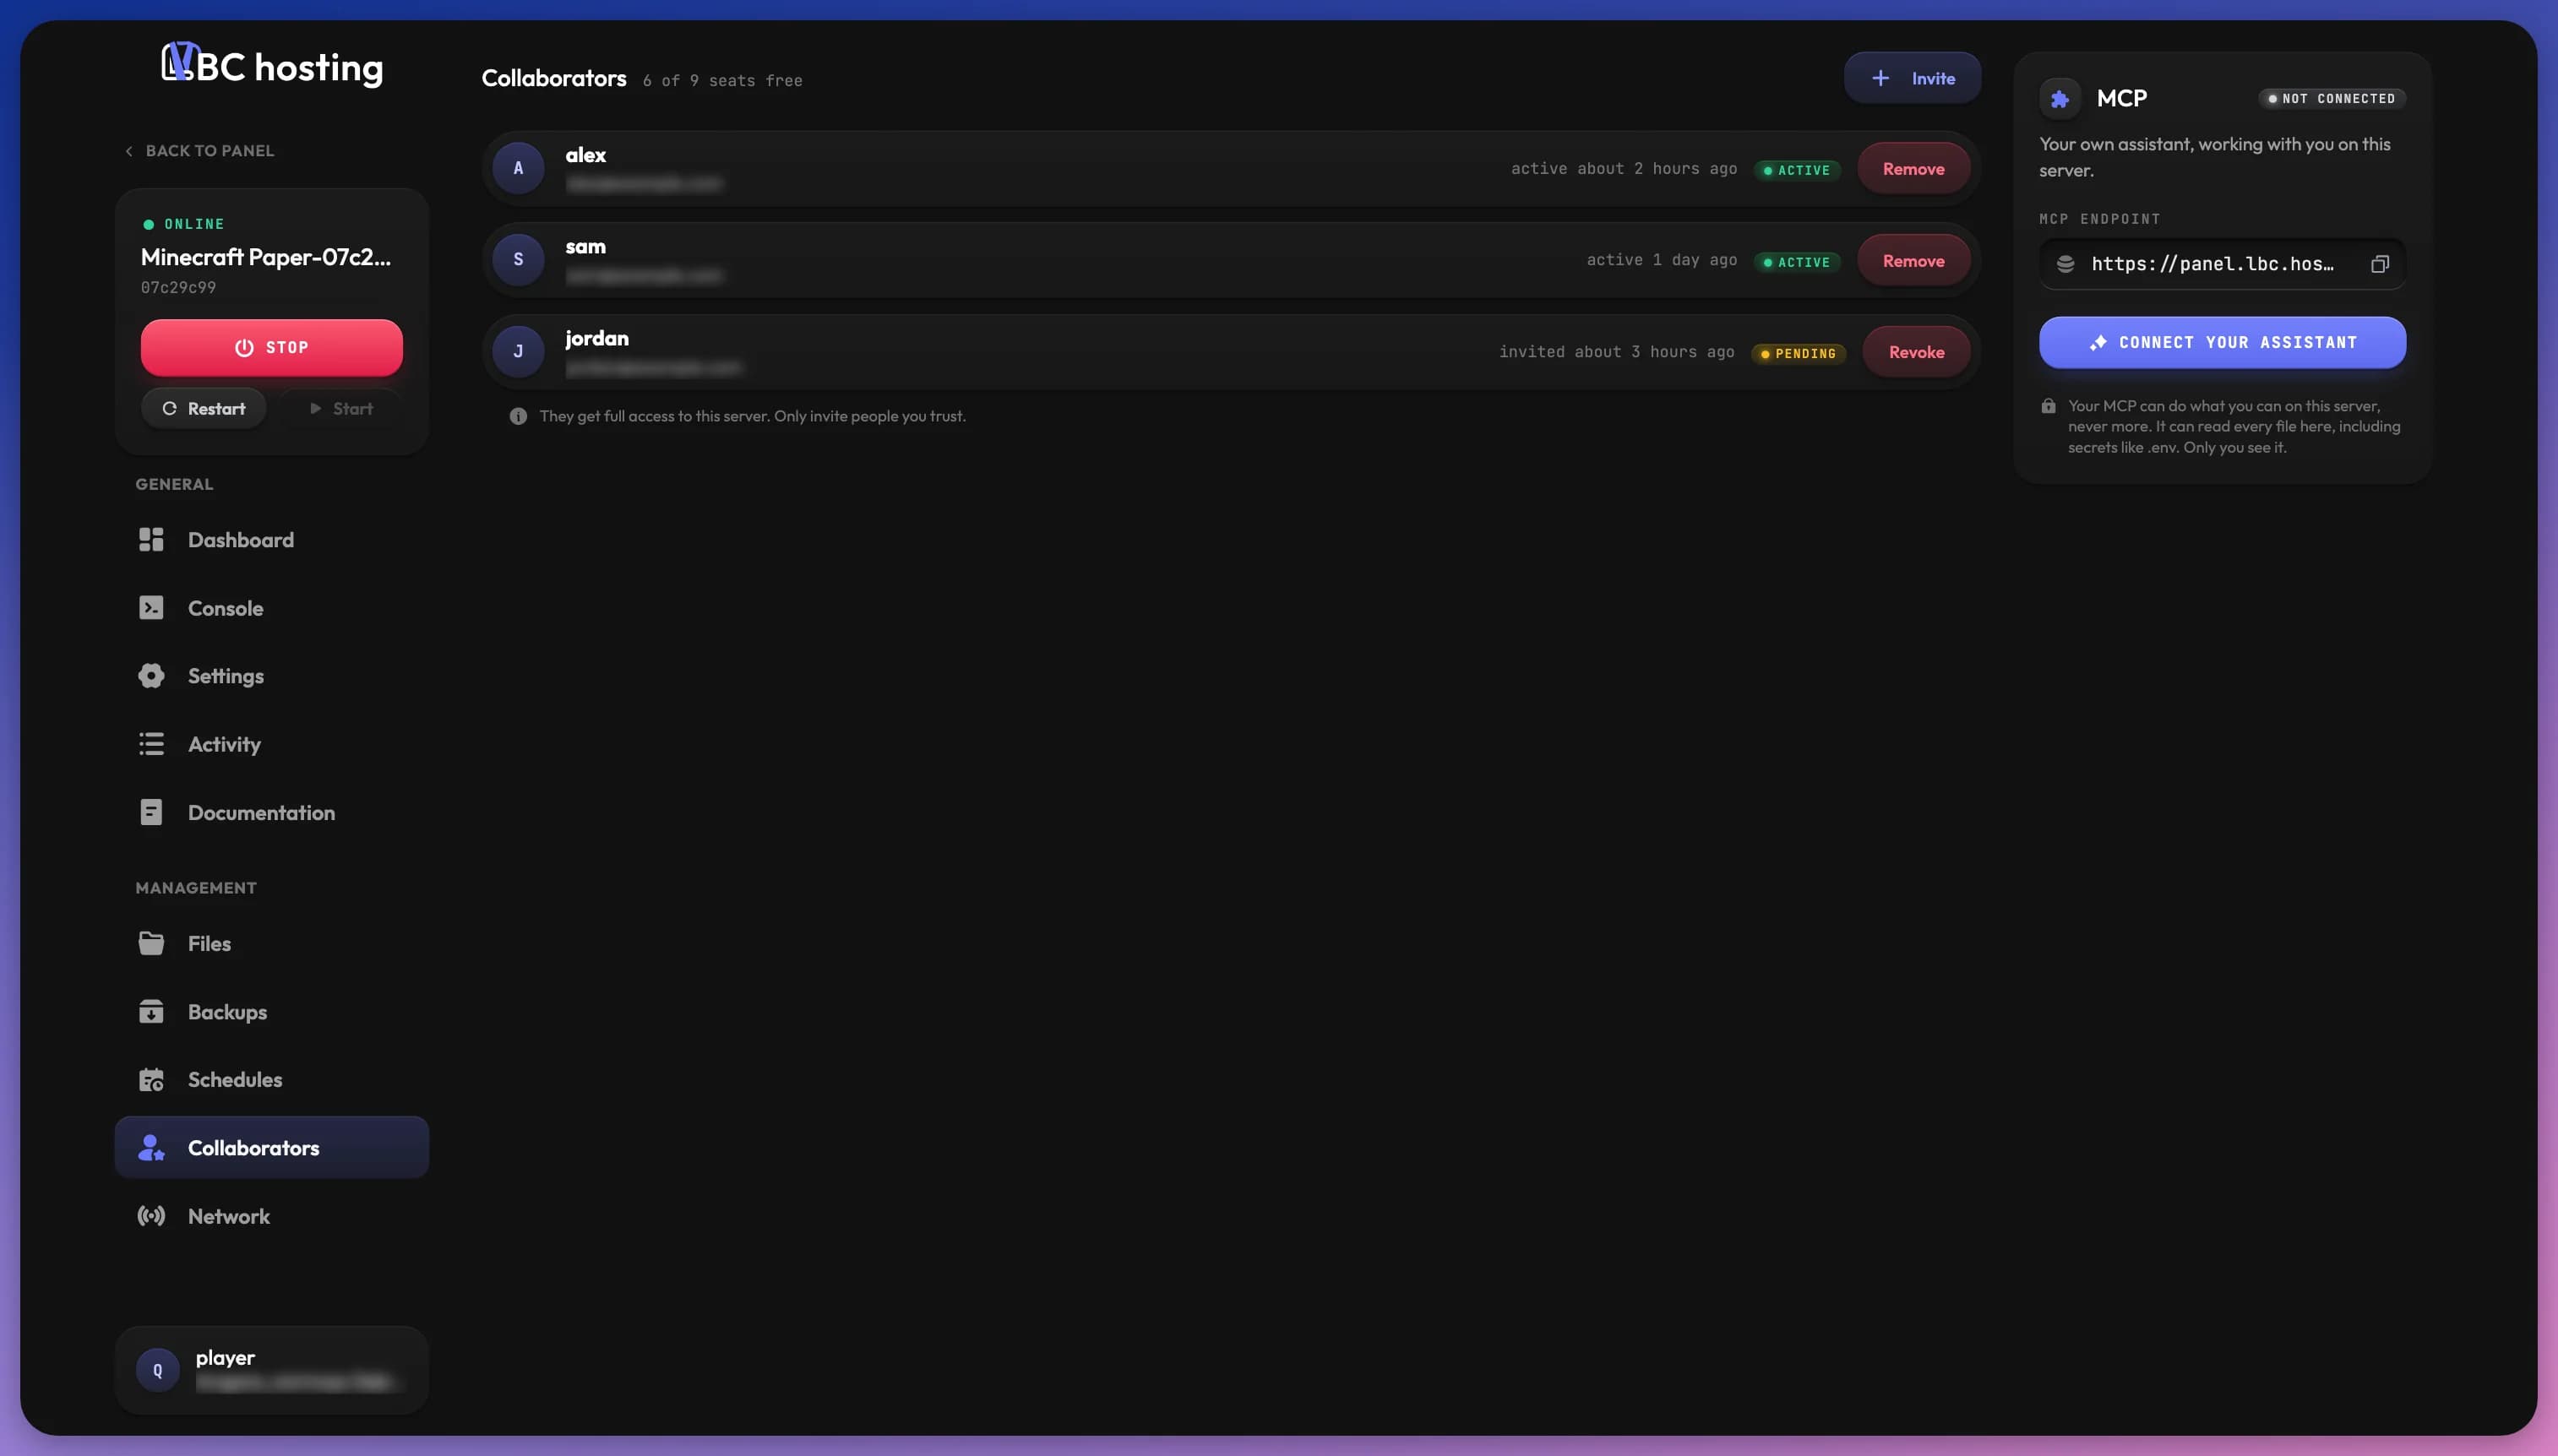The width and height of the screenshot is (2558, 1456).
Task: Click '6 of 9 seats free' text
Action: tap(722, 81)
